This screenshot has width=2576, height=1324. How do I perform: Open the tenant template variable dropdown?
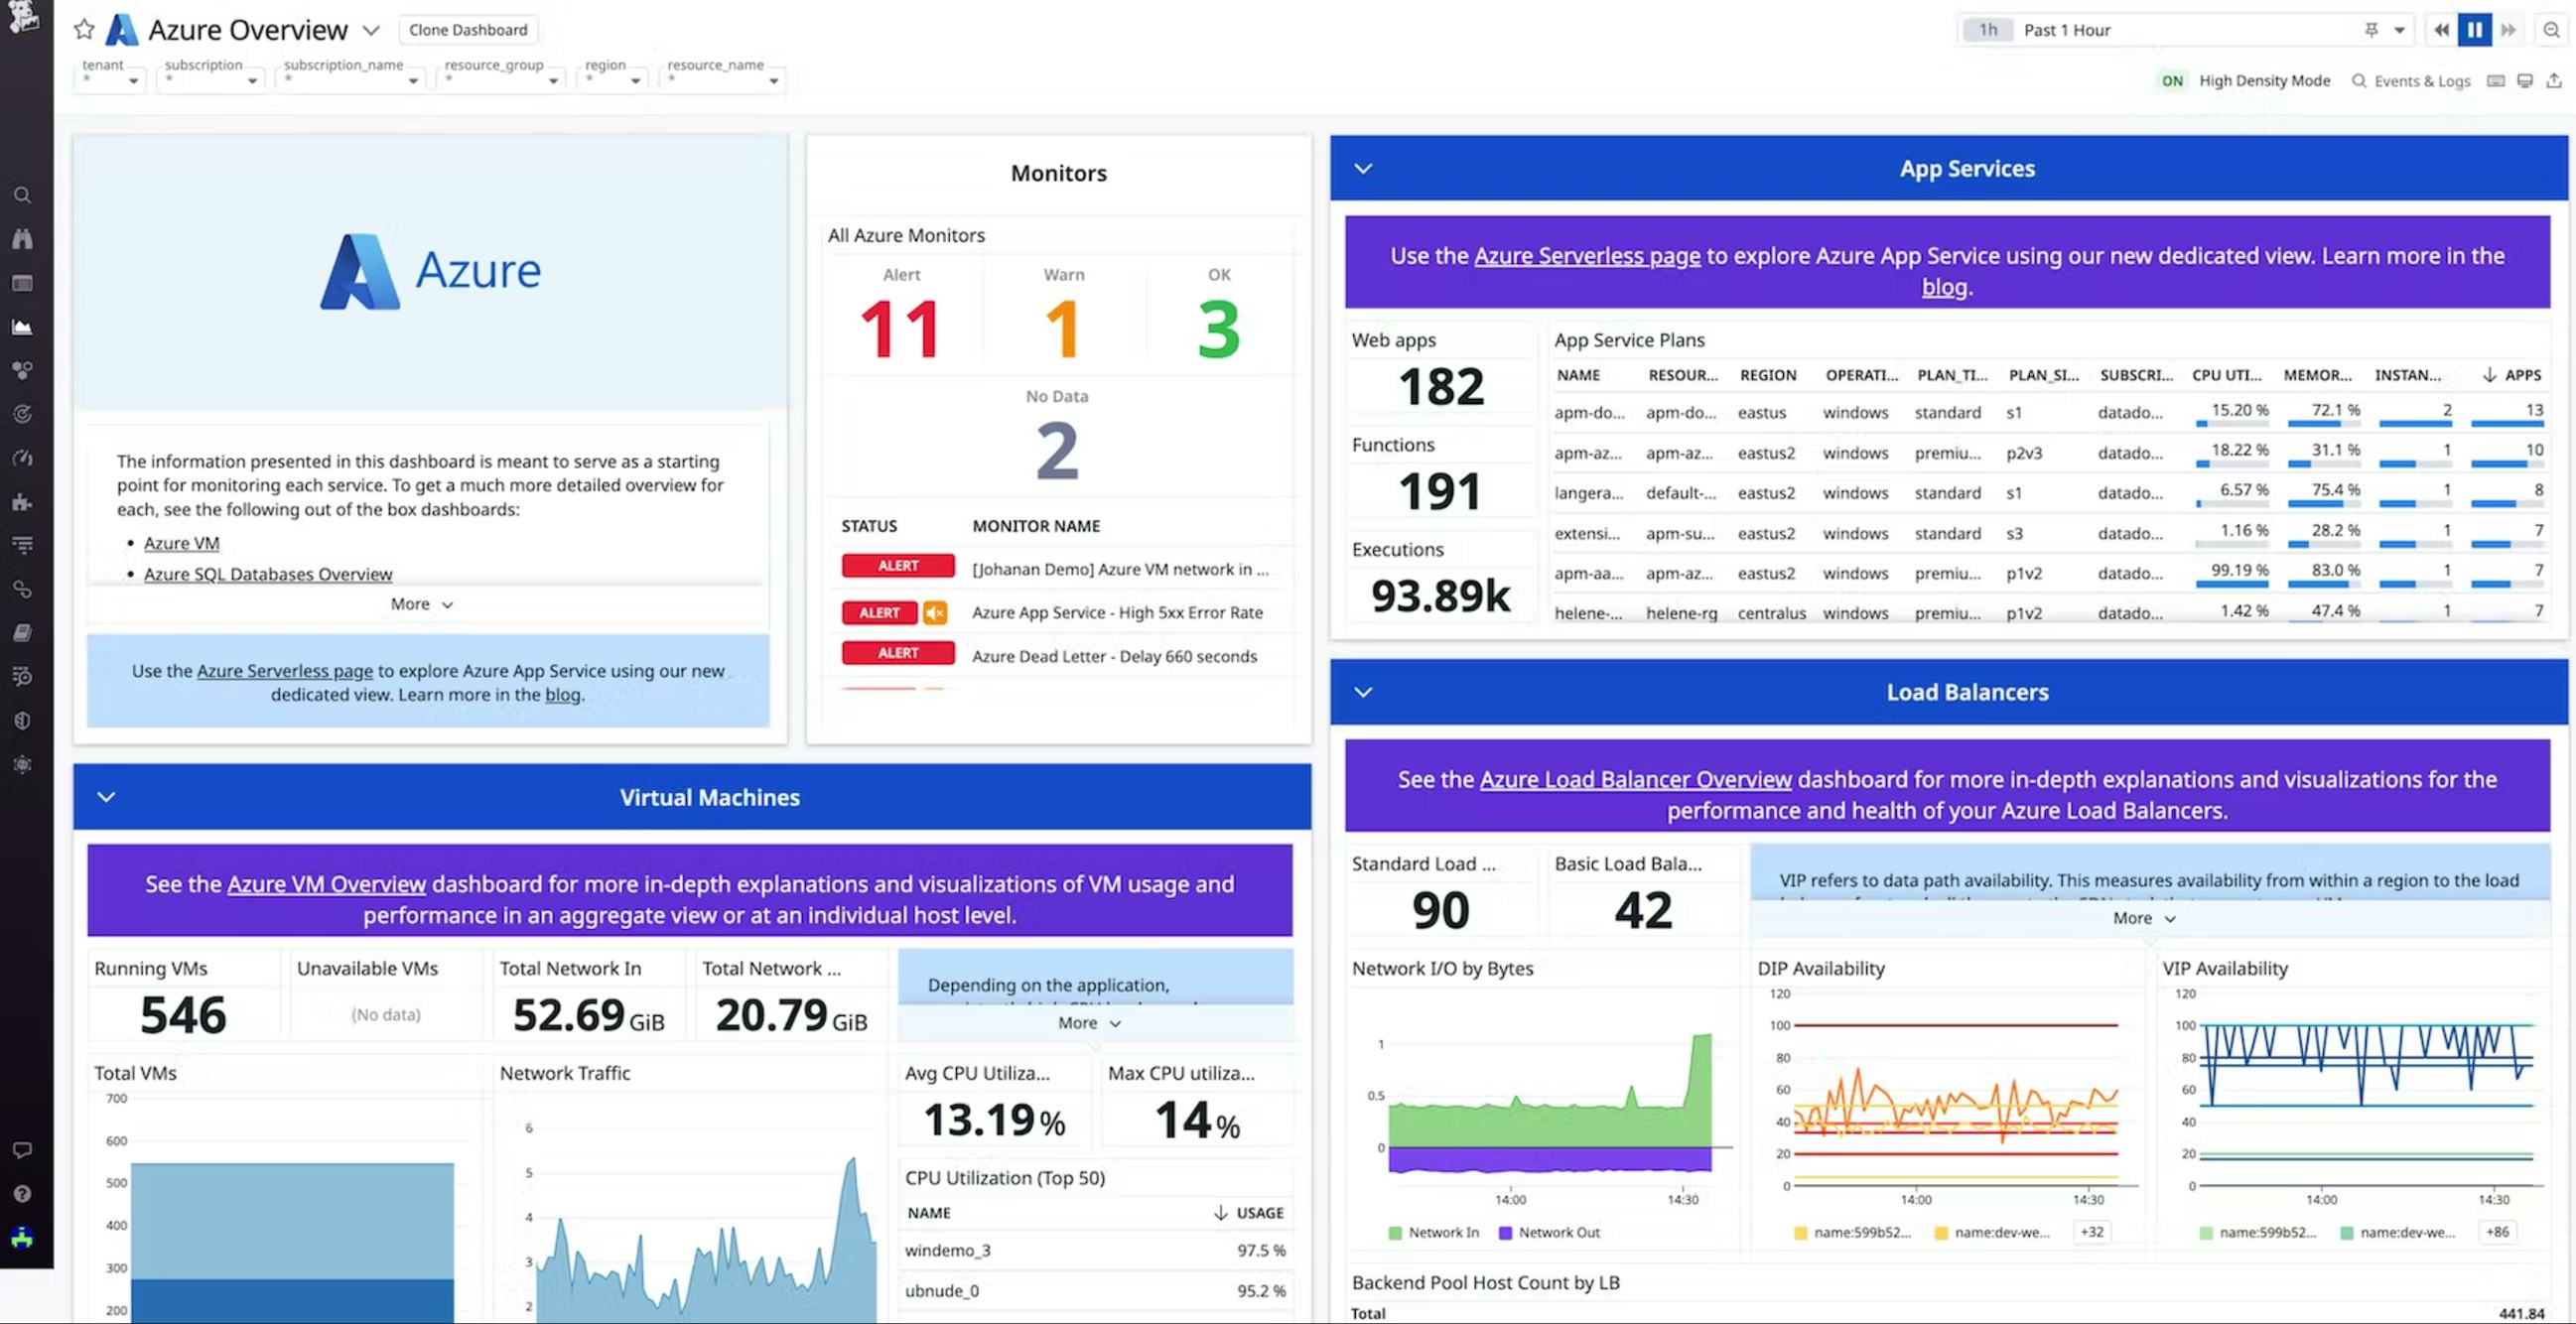tap(133, 80)
